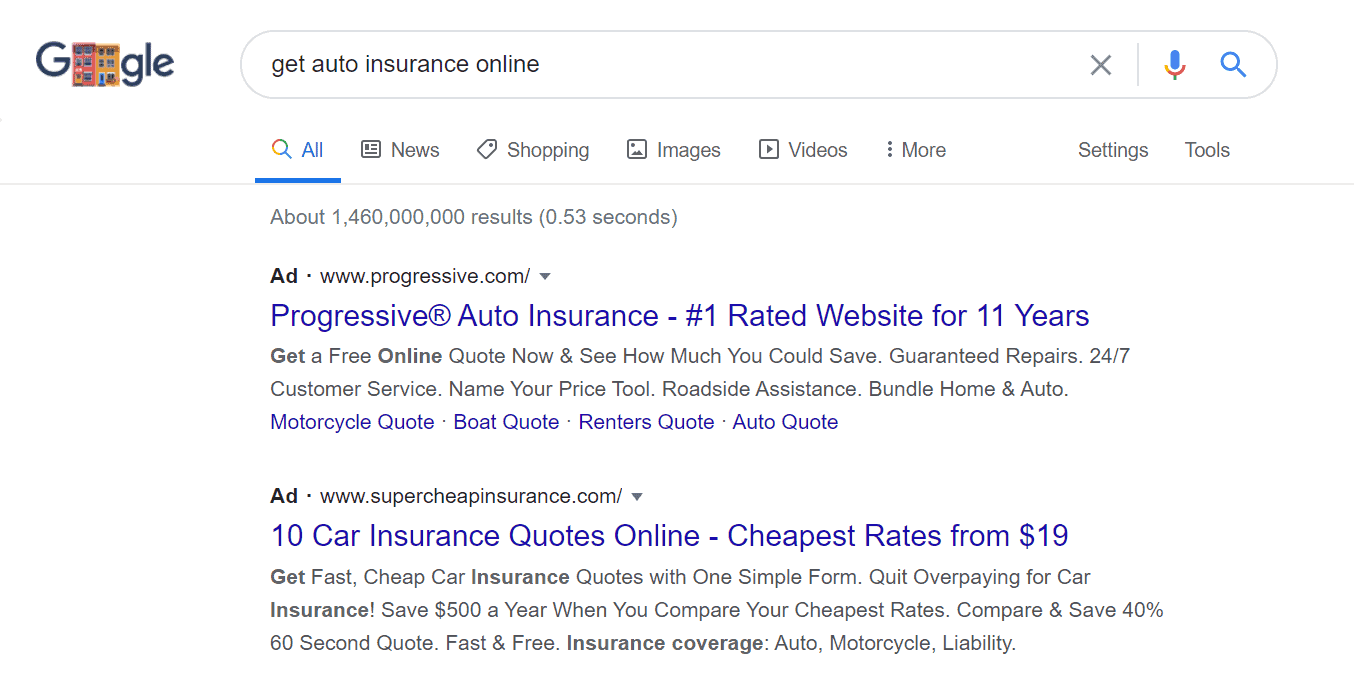Follow the Renters Quote sitelink

(646, 422)
